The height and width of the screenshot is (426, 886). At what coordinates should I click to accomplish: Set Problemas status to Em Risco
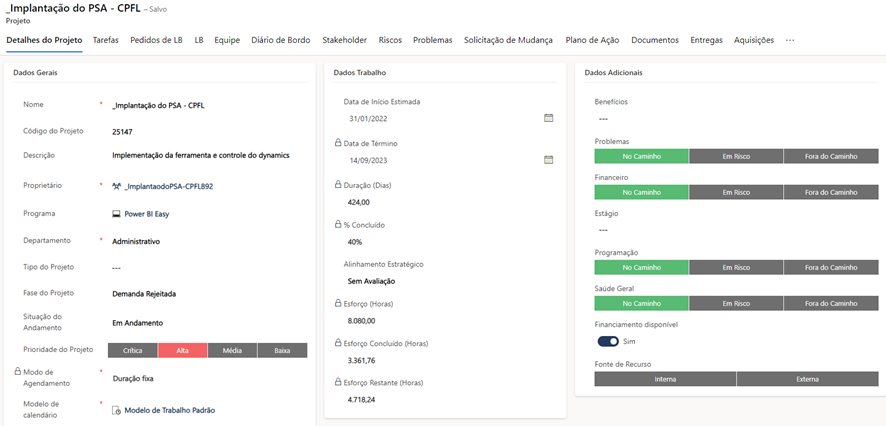pyautogui.click(x=735, y=156)
